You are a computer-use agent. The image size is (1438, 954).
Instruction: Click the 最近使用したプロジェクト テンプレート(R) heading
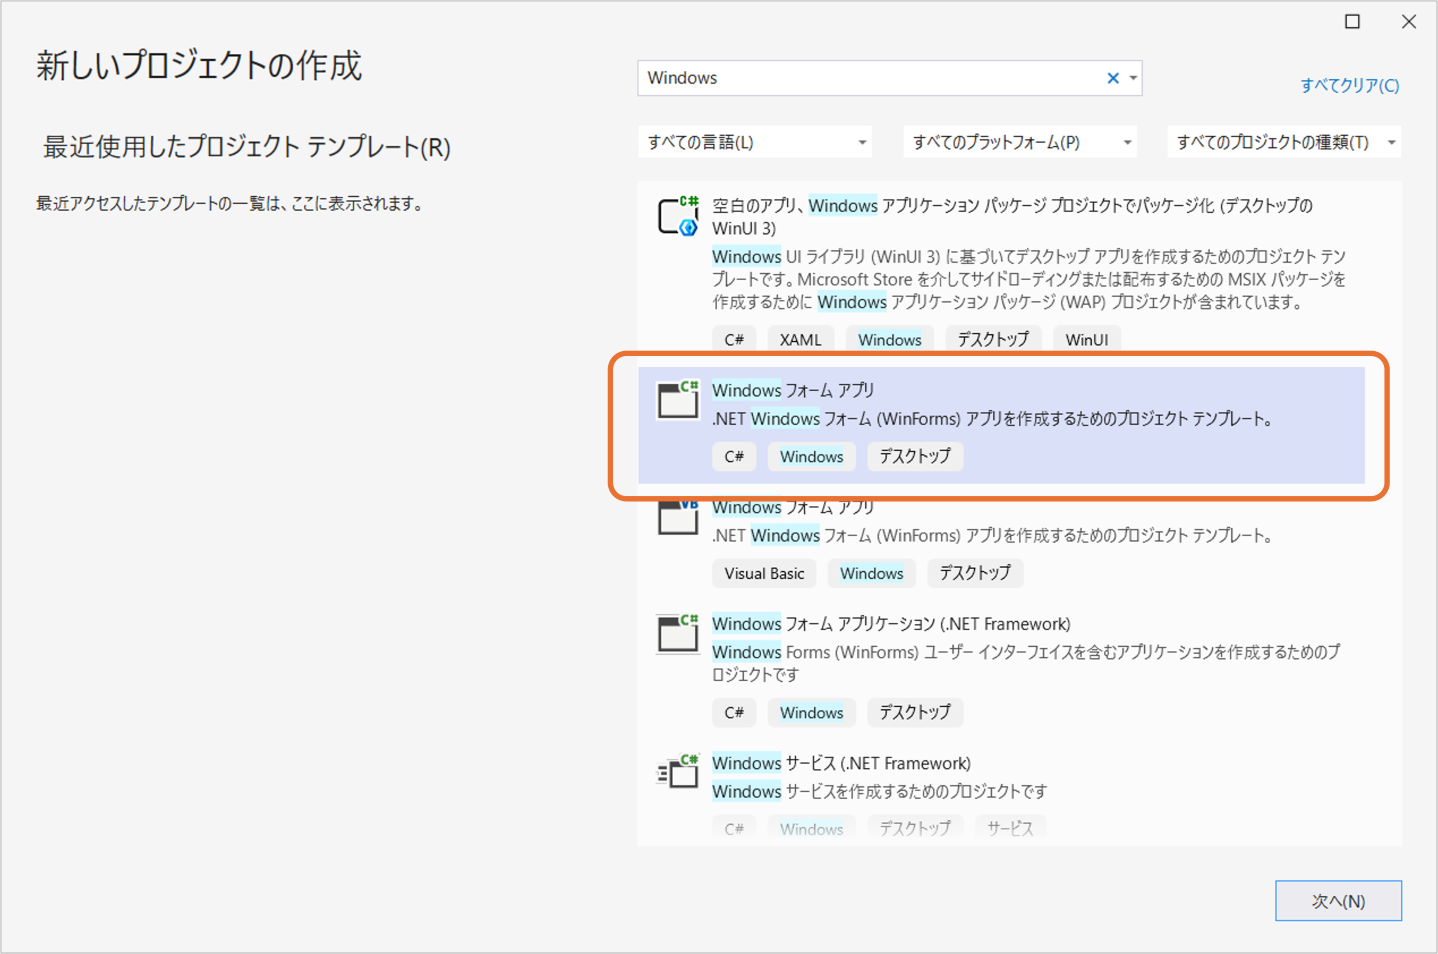click(x=247, y=147)
